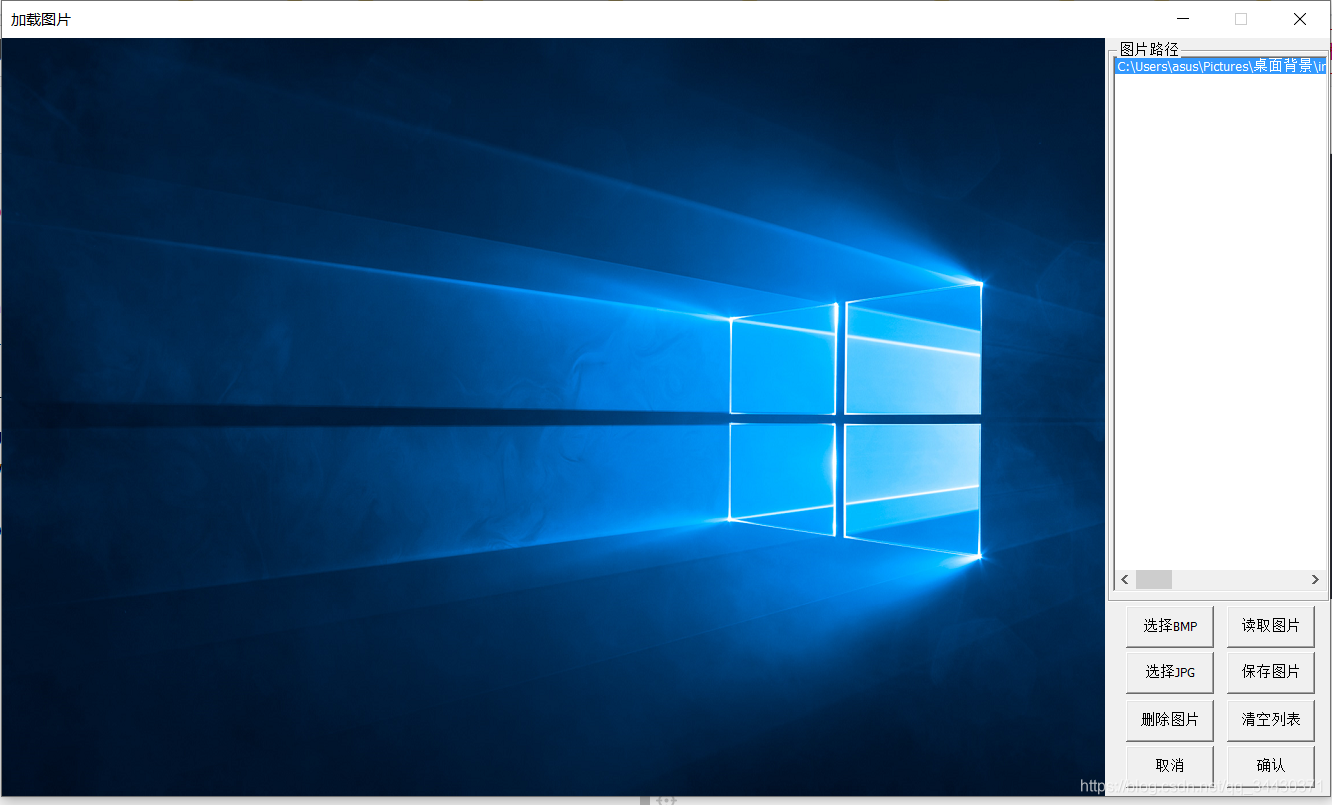Click the loaded Windows wallpaper image

tap(553, 417)
